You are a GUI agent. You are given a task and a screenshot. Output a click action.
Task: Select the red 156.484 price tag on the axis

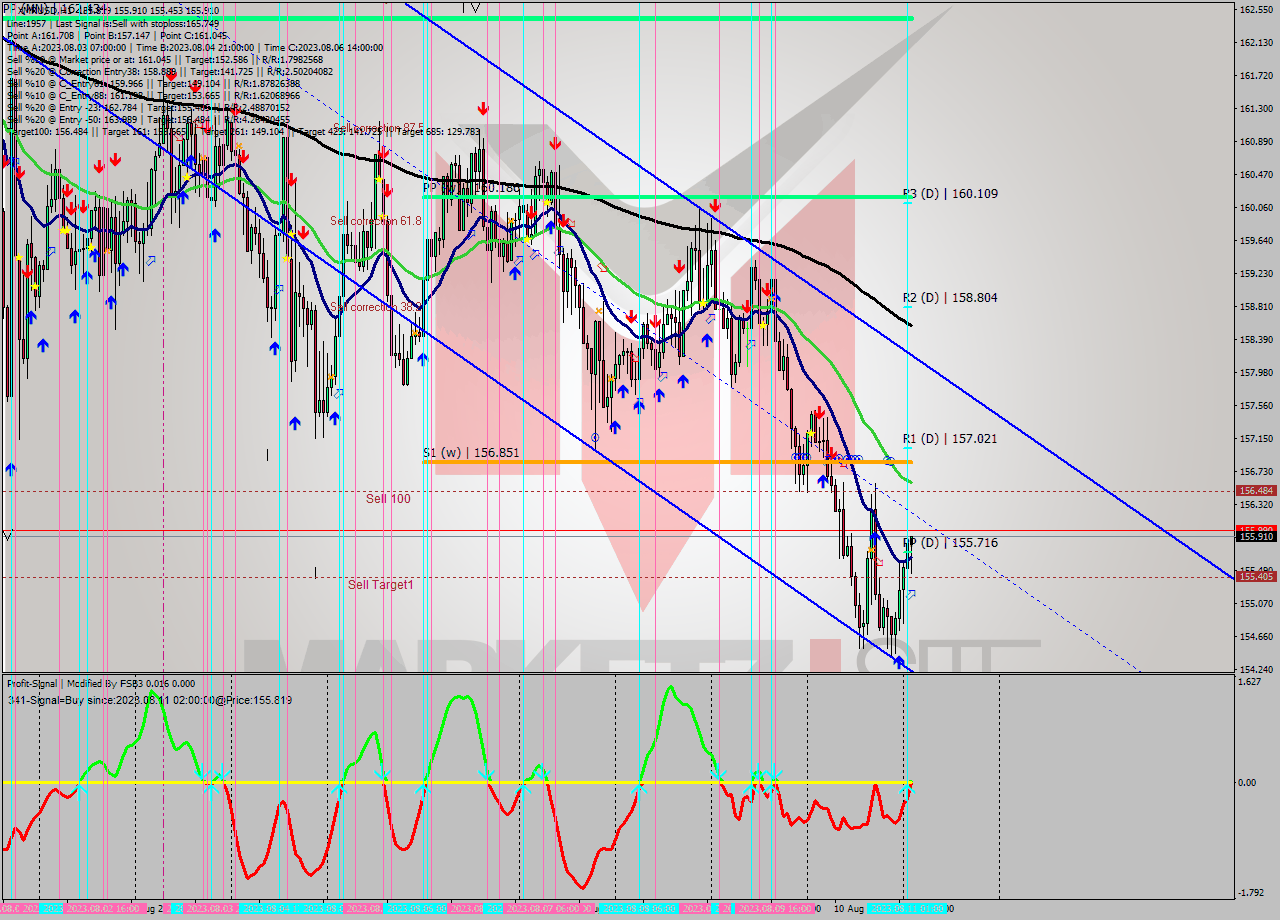[1255, 491]
